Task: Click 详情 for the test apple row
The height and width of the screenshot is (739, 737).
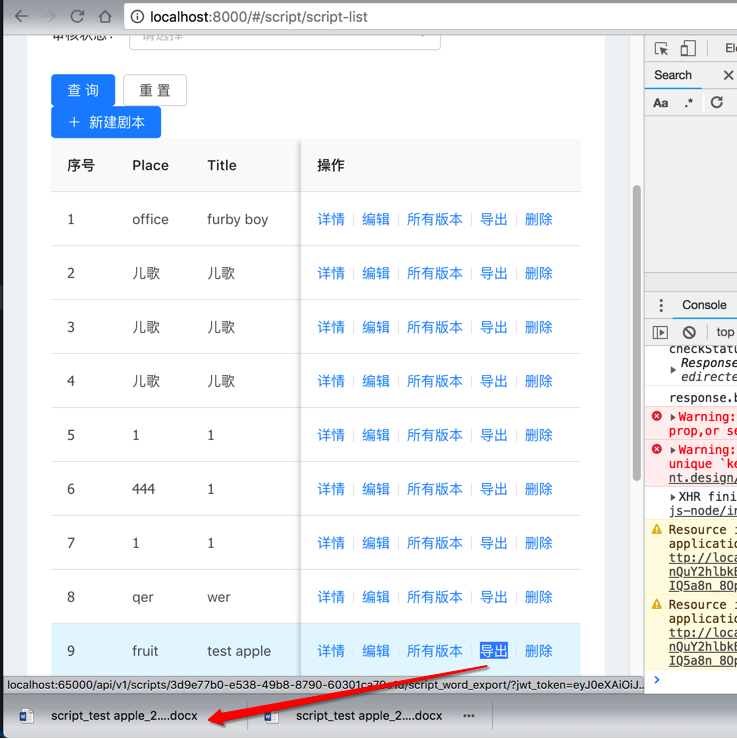Action: click(x=331, y=651)
